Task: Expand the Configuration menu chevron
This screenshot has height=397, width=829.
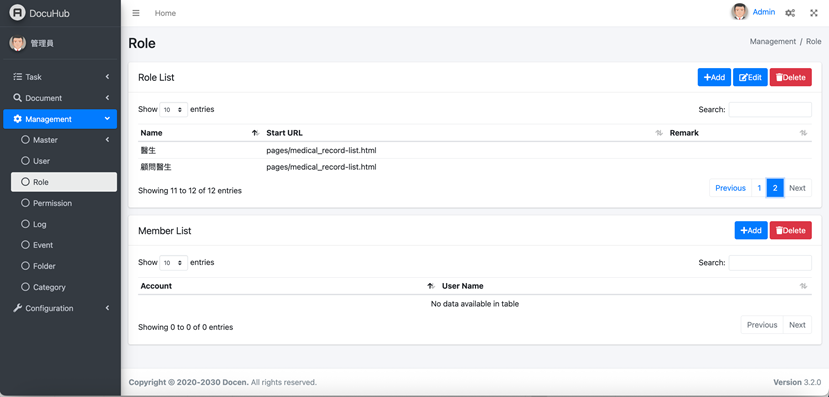Action: tap(107, 308)
